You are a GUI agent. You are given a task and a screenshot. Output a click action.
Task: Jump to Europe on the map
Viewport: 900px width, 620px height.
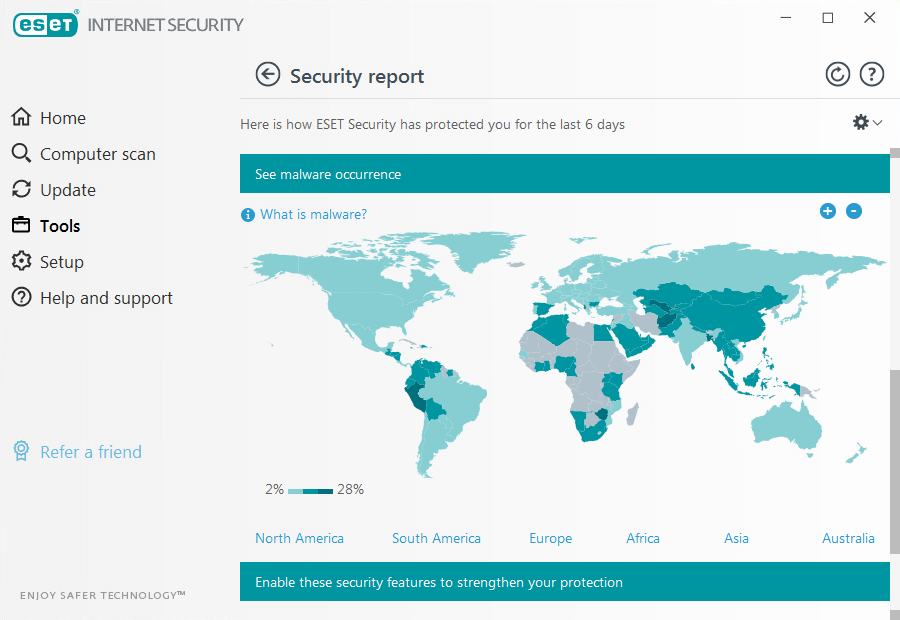(x=550, y=538)
